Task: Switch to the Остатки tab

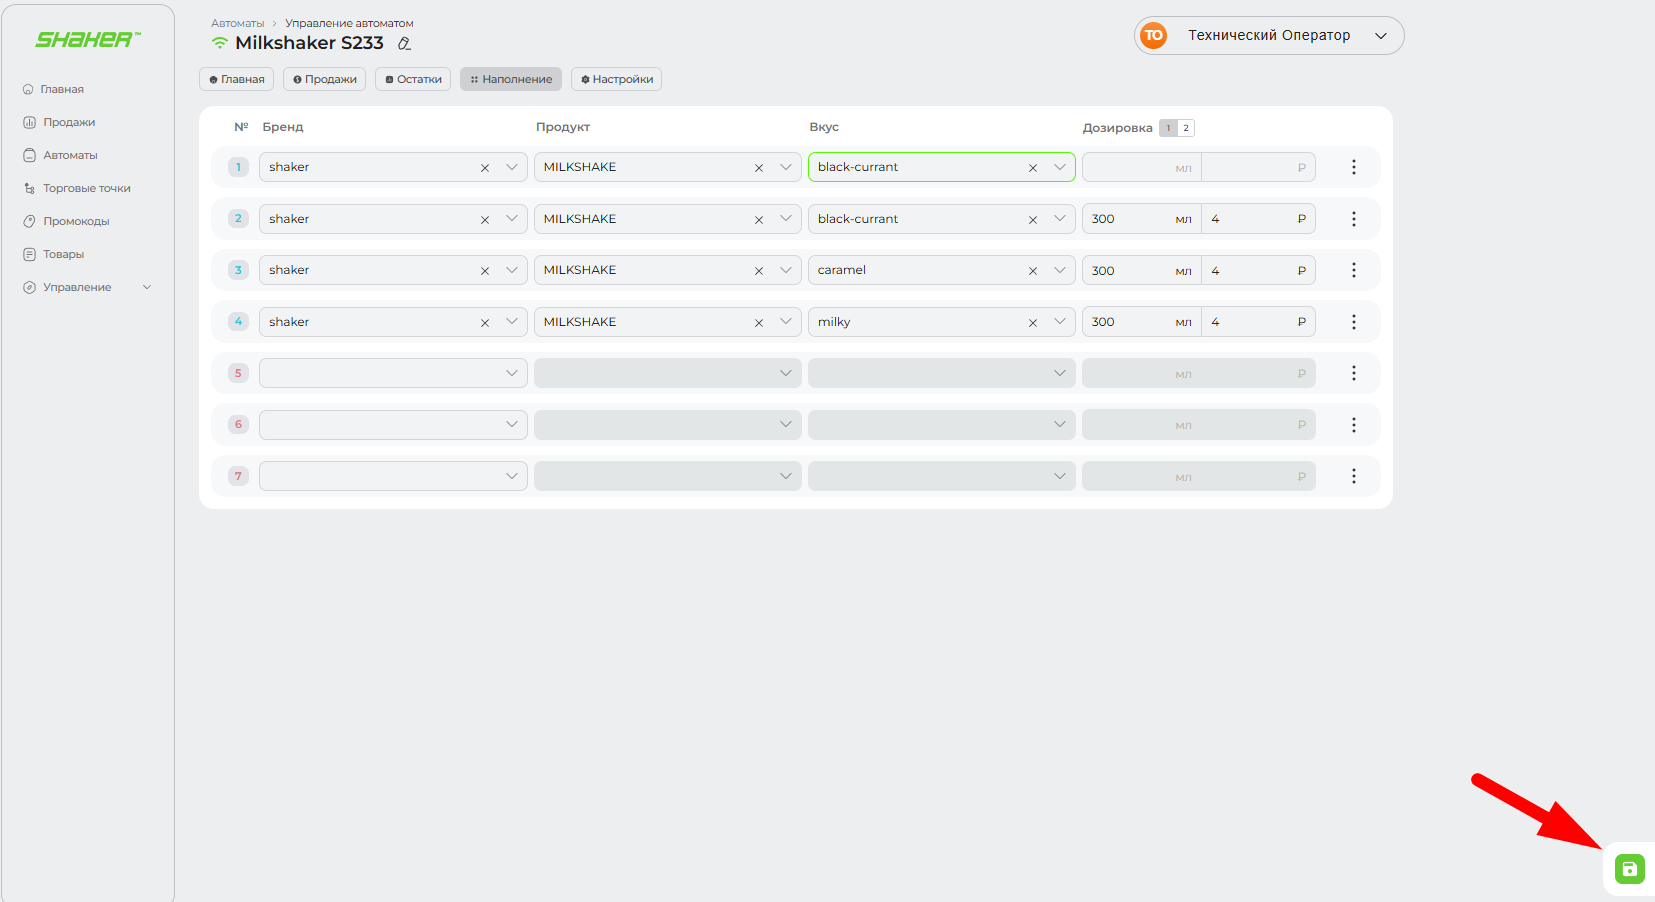Action: [413, 79]
